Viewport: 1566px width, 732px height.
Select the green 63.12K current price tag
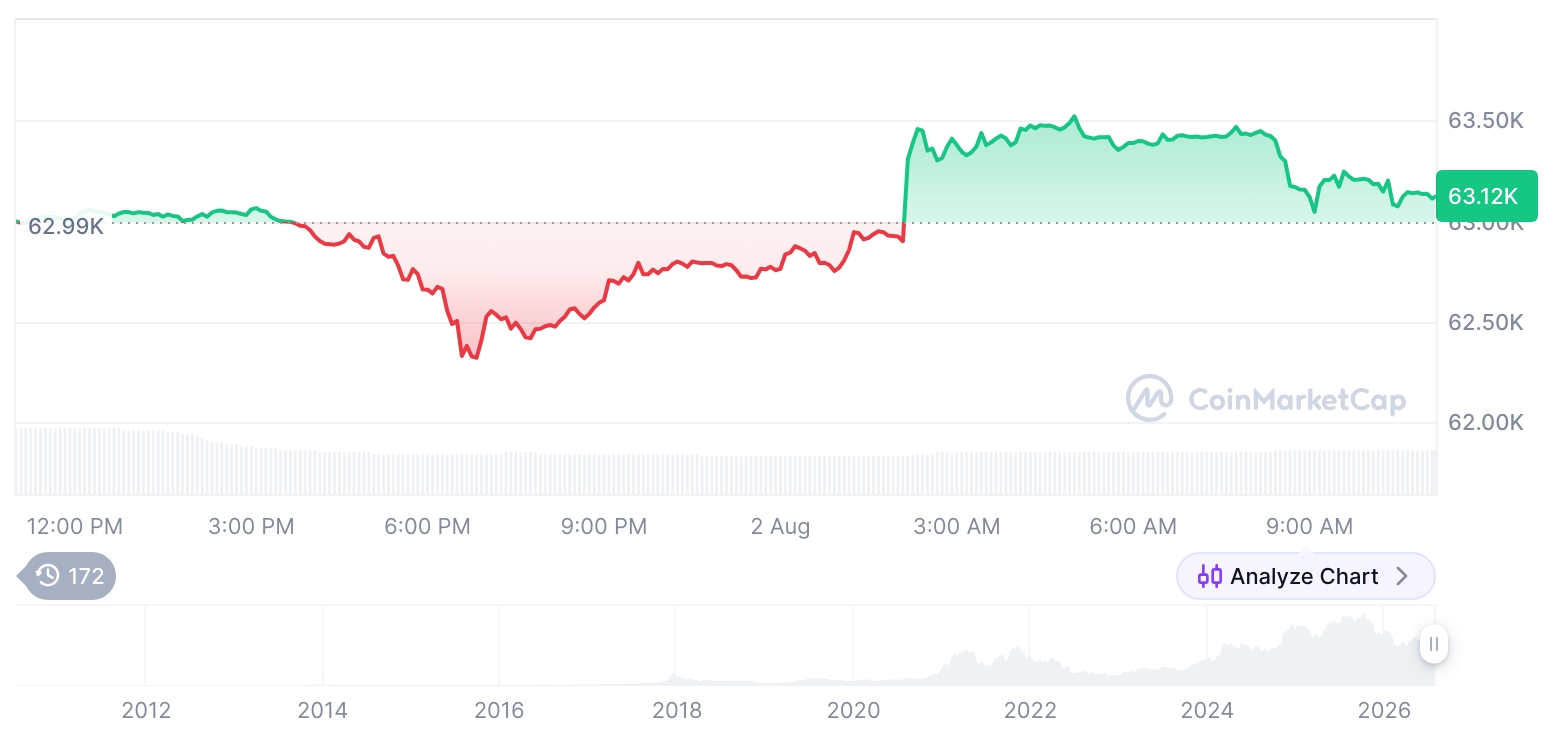pos(1486,196)
